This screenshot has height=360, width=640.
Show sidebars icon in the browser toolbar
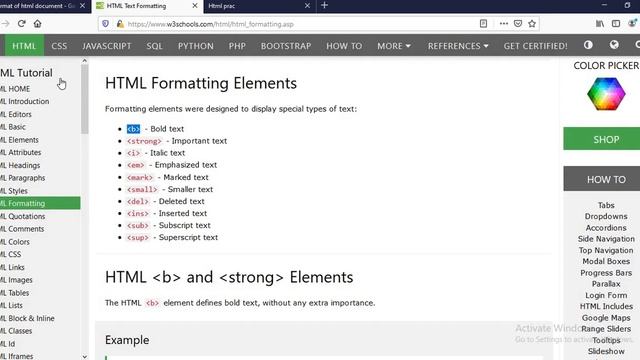(616, 24)
